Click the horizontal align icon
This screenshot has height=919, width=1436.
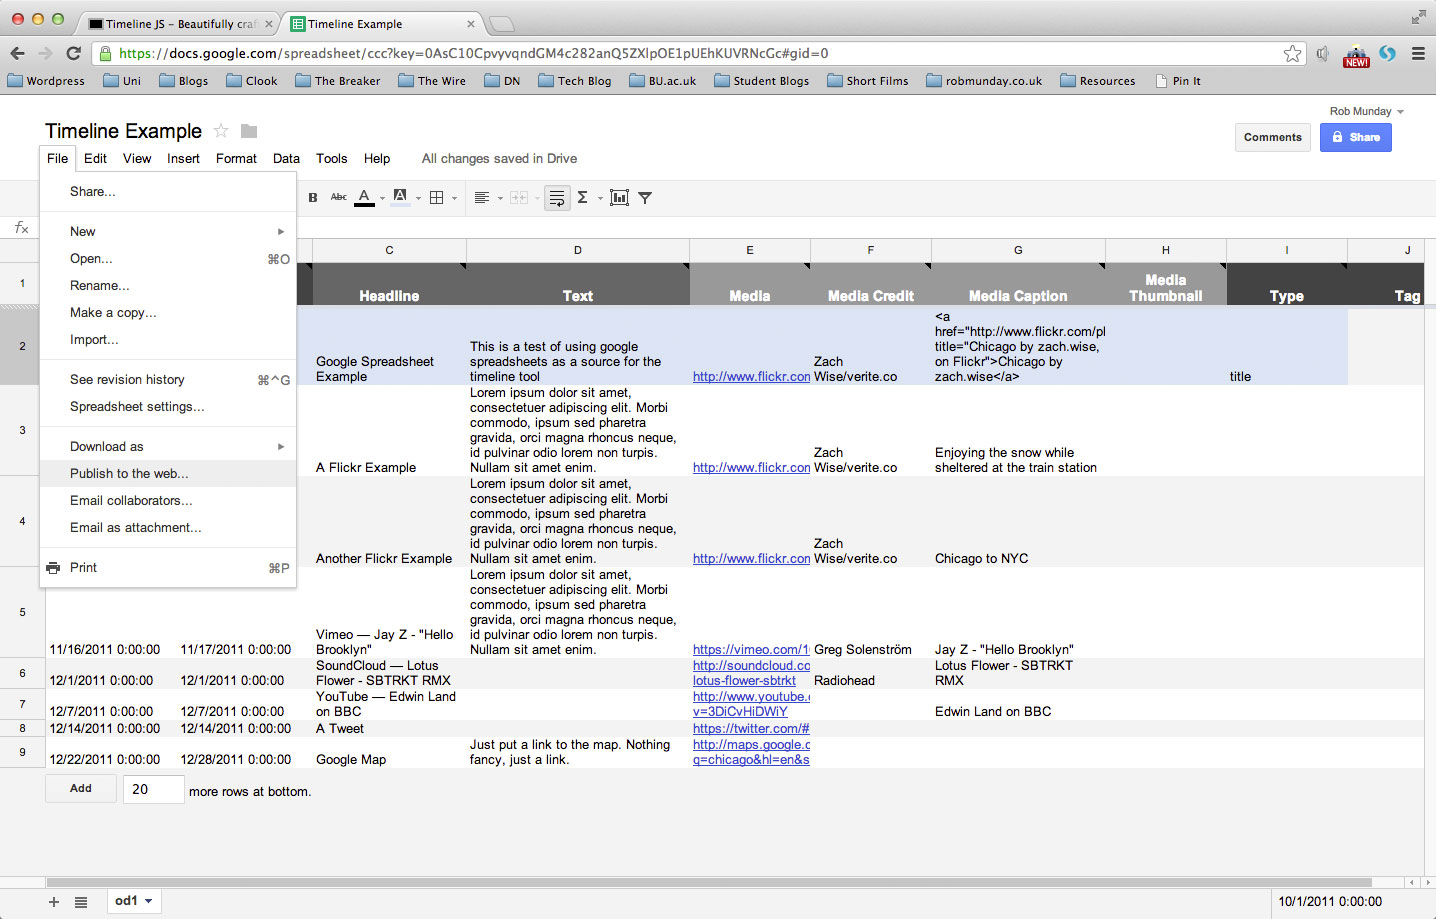click(481, 198)
